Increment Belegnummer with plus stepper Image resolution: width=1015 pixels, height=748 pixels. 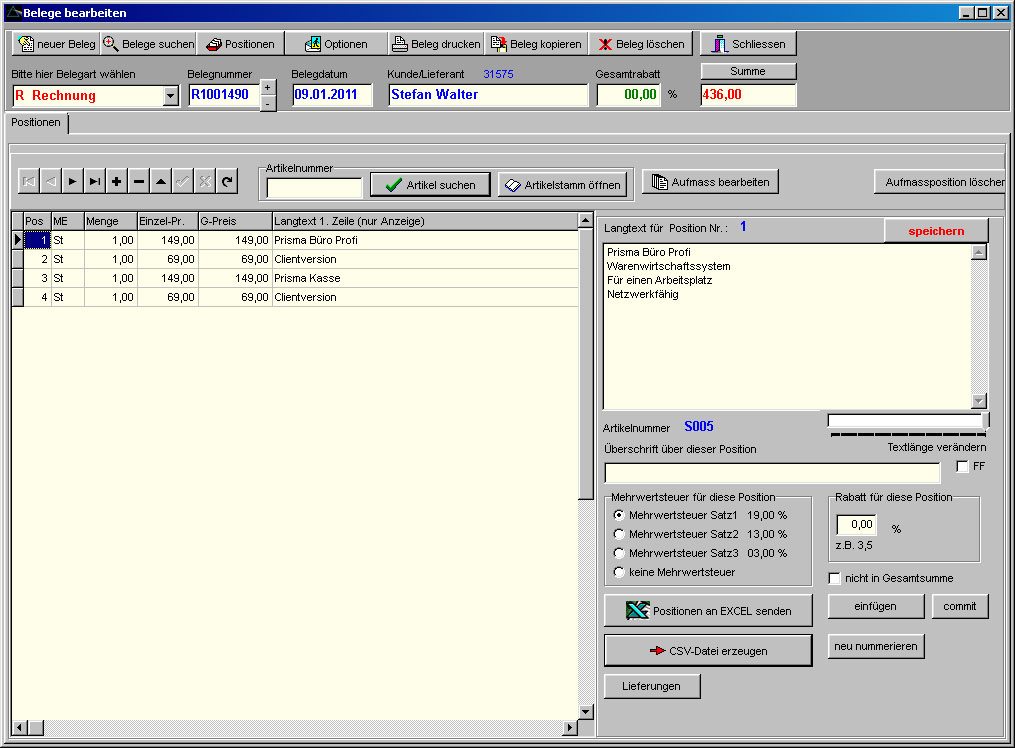coord(268,87)
